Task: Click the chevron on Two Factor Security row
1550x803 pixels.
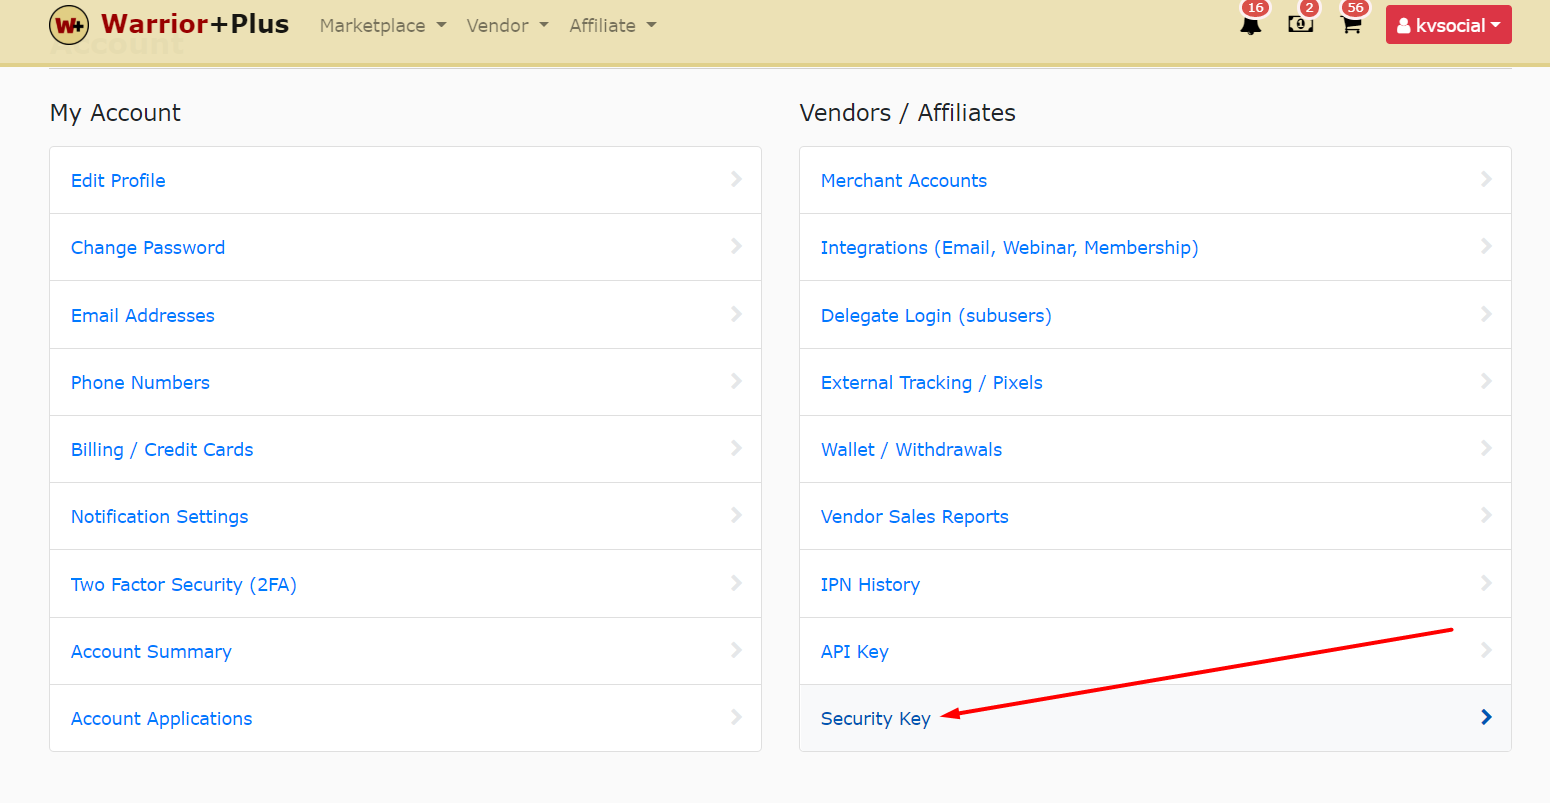Action: tap(736, 583)
